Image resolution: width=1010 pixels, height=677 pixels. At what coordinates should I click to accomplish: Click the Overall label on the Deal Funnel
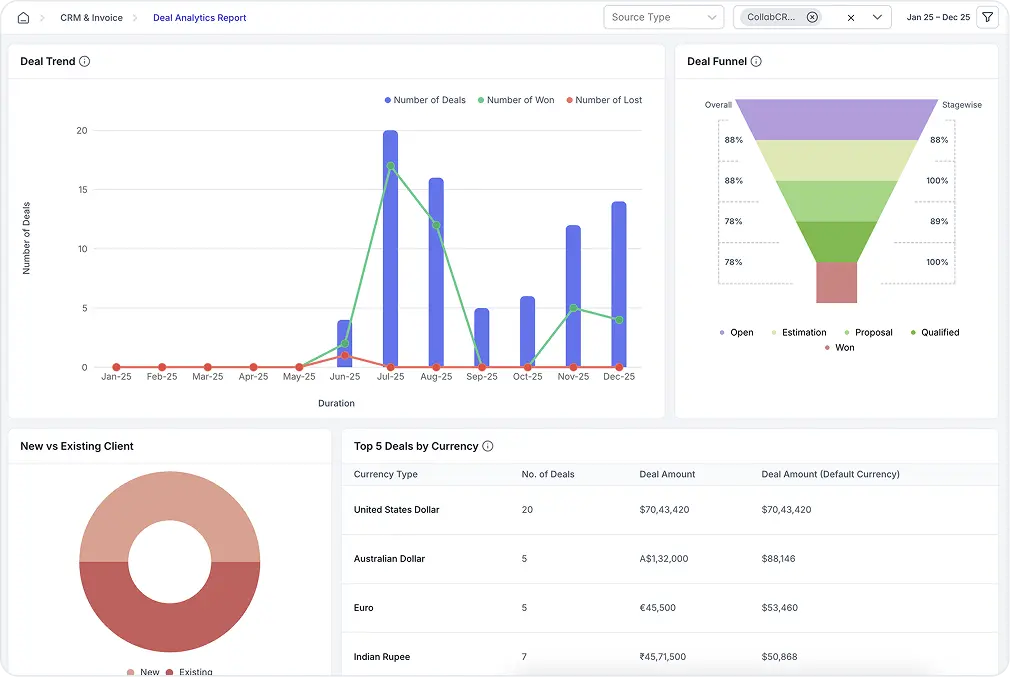click(720, 104)
